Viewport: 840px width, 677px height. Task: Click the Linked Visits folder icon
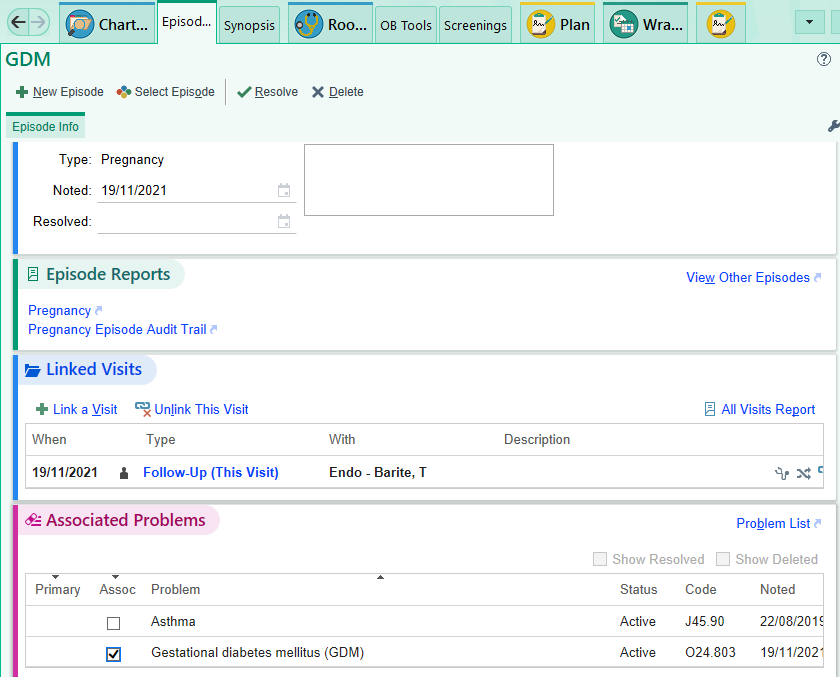pos(33,370)
